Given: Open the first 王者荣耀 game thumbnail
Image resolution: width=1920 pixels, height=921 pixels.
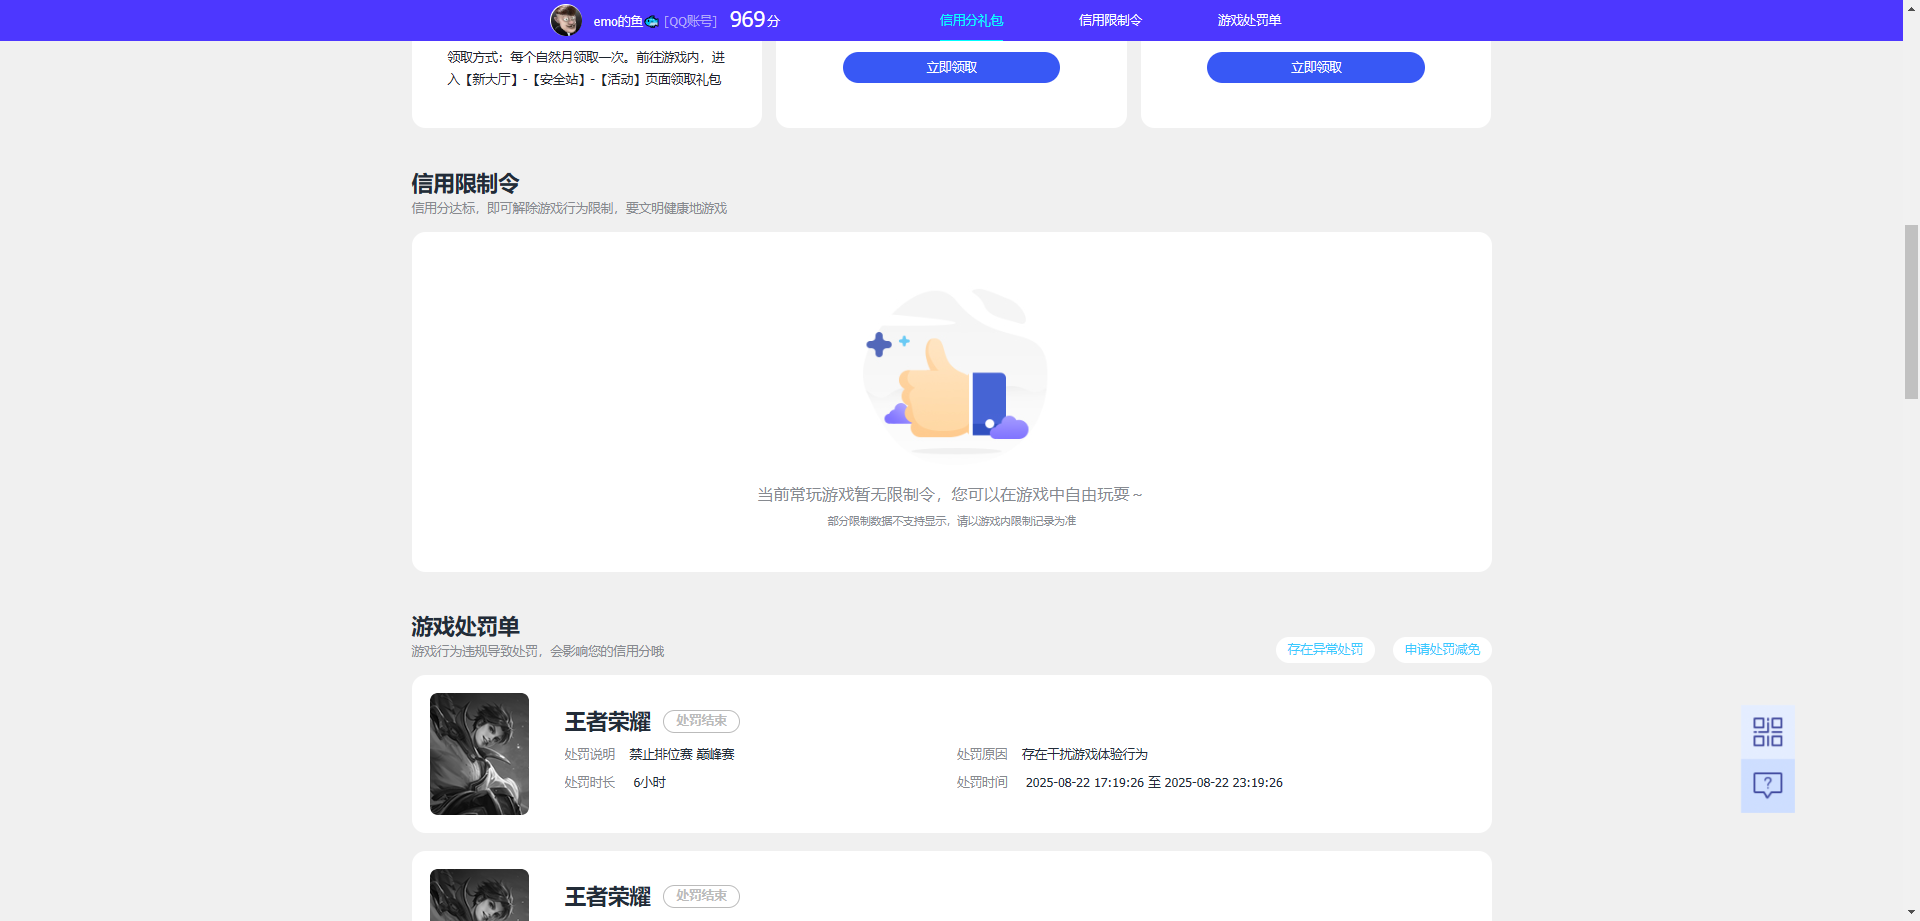Looking at the screenshot, I should [x=478, y=753].
